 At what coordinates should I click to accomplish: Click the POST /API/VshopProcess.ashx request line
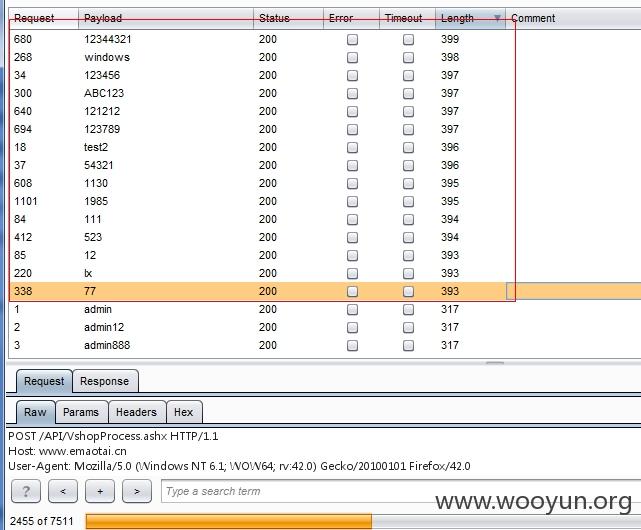tap(113, 436)
